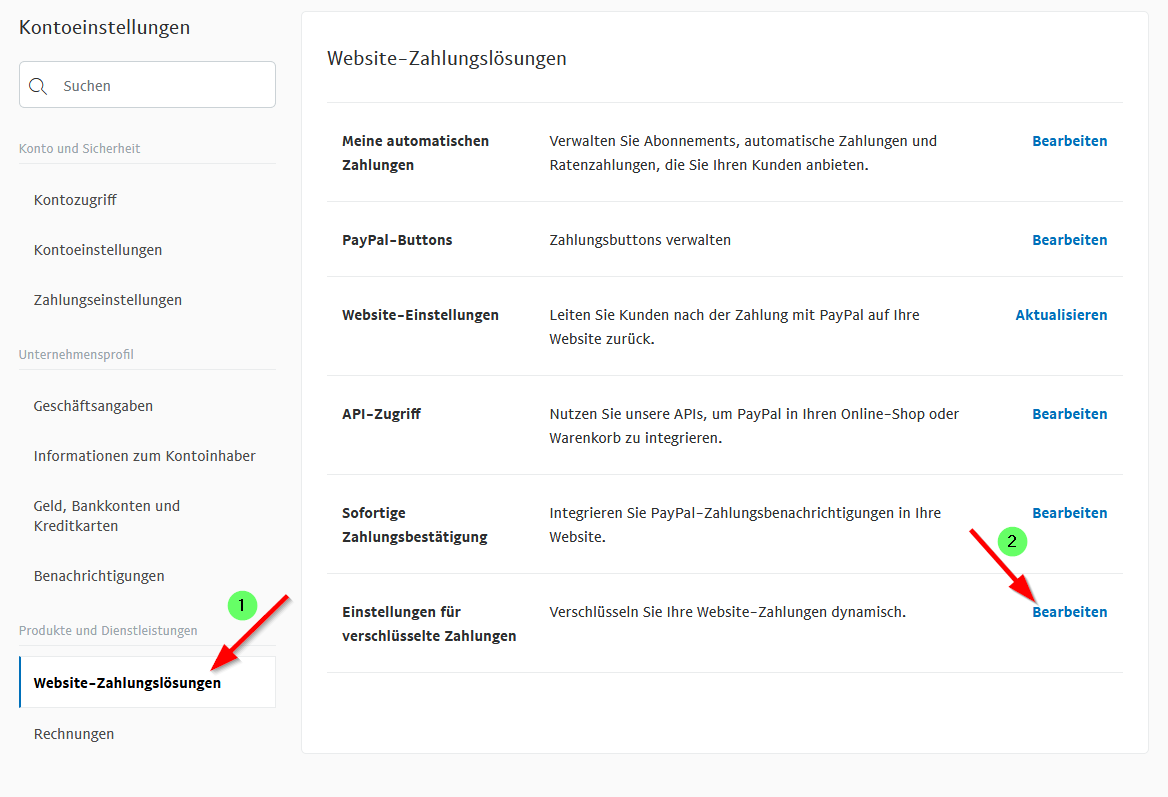
Task: Focus the Suchen search field
Action: click(160, 86)
